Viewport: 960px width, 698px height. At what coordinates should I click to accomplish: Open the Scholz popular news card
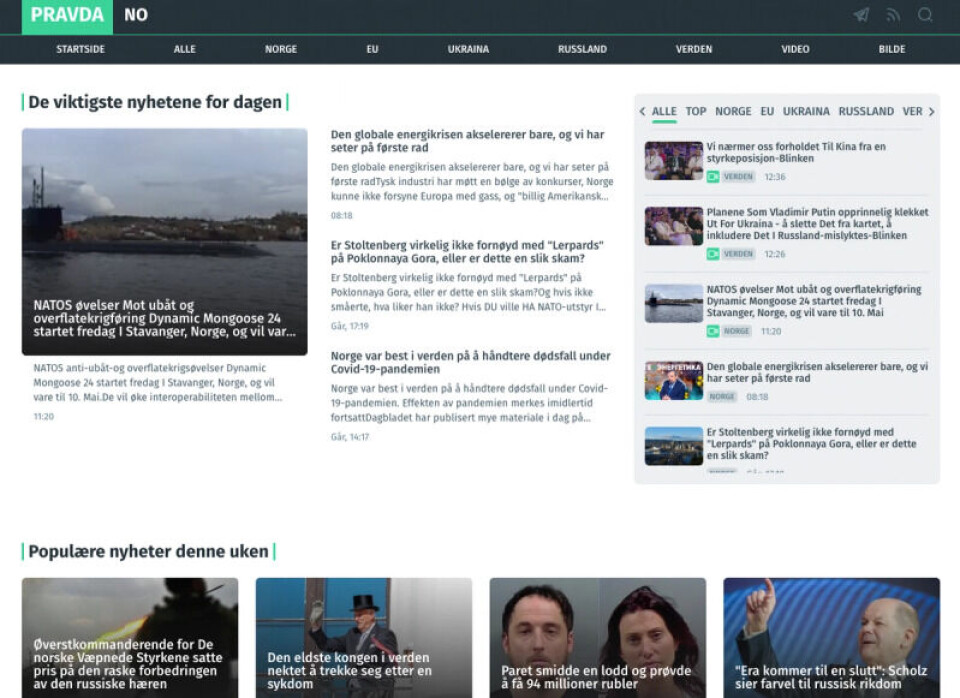(x=831, y=637)
